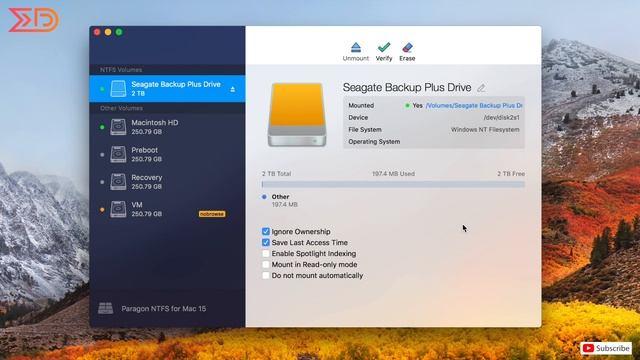640x360 pixels.
Task: Select the Preboot volume
Action: tap(167, 154)
